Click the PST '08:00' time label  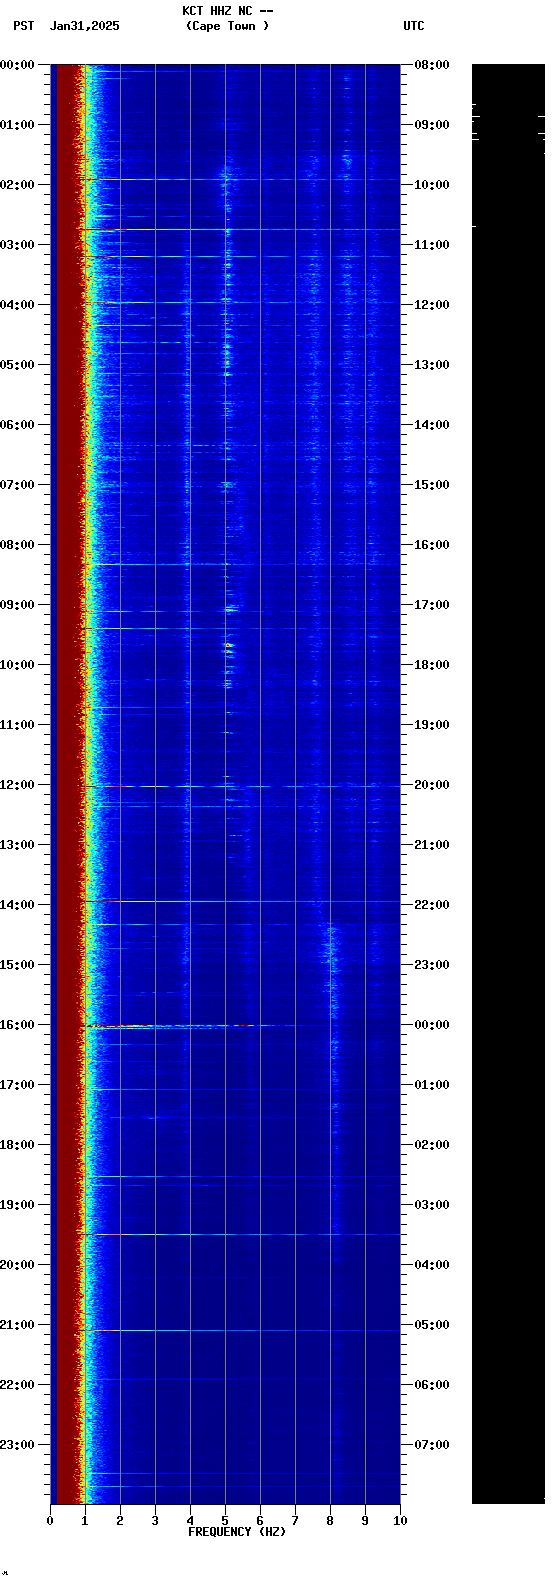tap(18, 545)
